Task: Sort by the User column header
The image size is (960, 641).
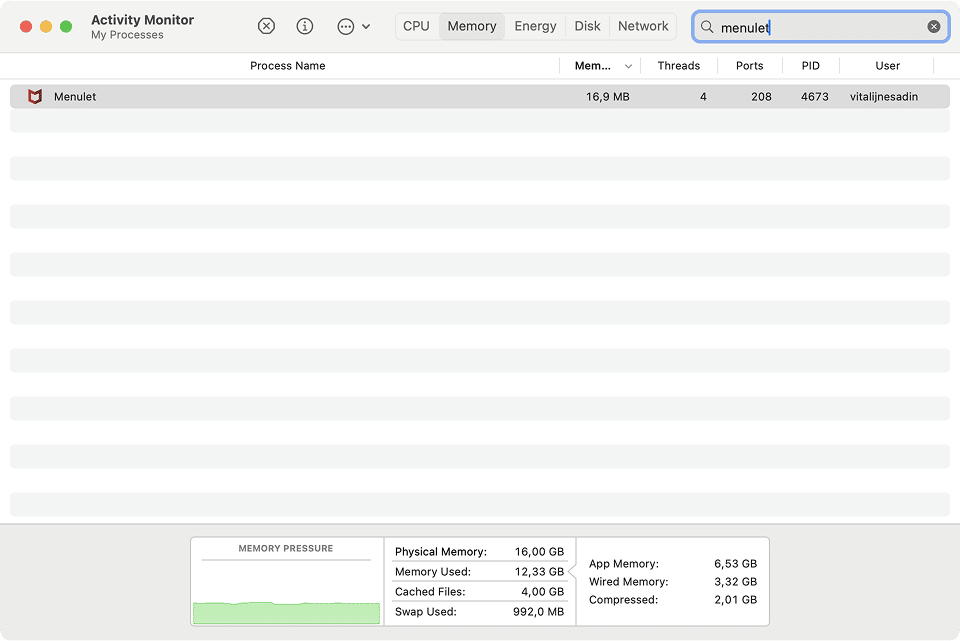Action: pyautogui.click(x=888, y=66)
